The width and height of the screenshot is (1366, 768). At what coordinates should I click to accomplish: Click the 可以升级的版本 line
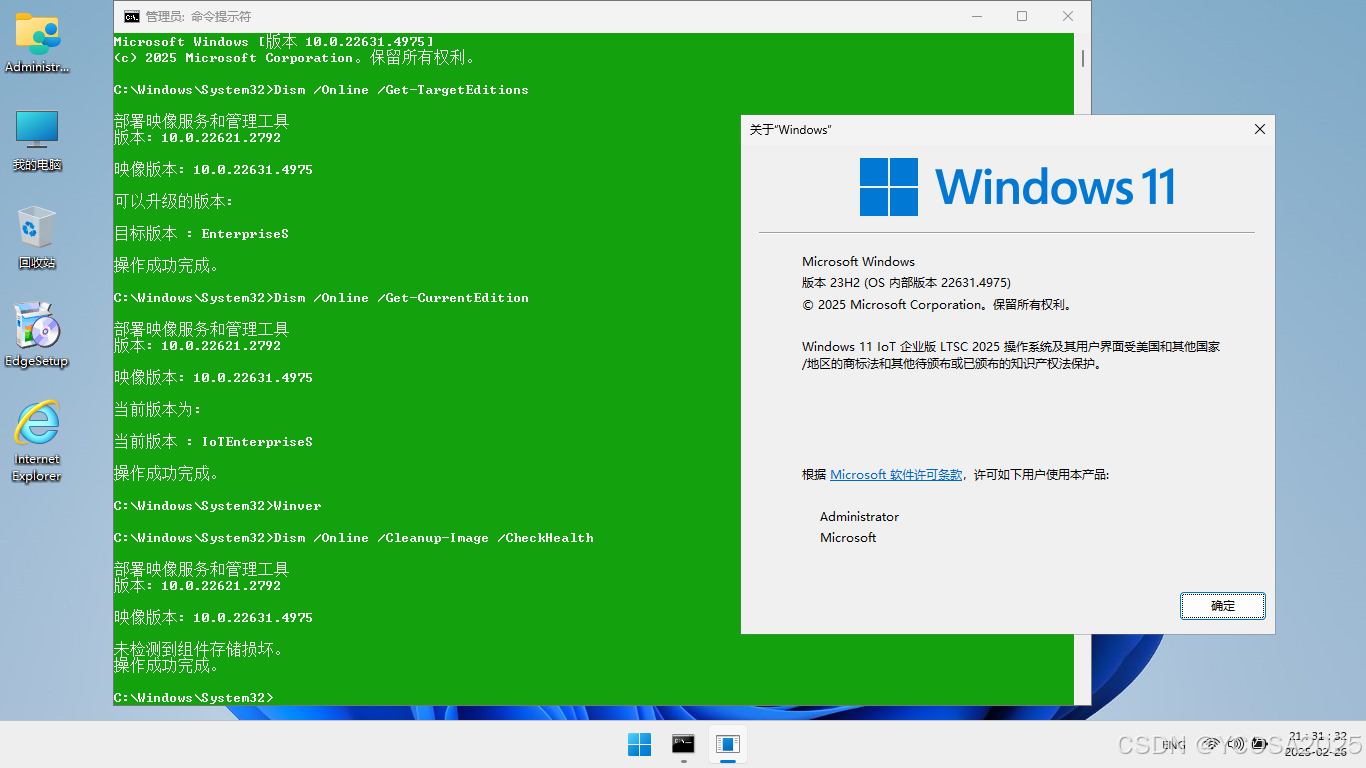click(x=173, y=202)
